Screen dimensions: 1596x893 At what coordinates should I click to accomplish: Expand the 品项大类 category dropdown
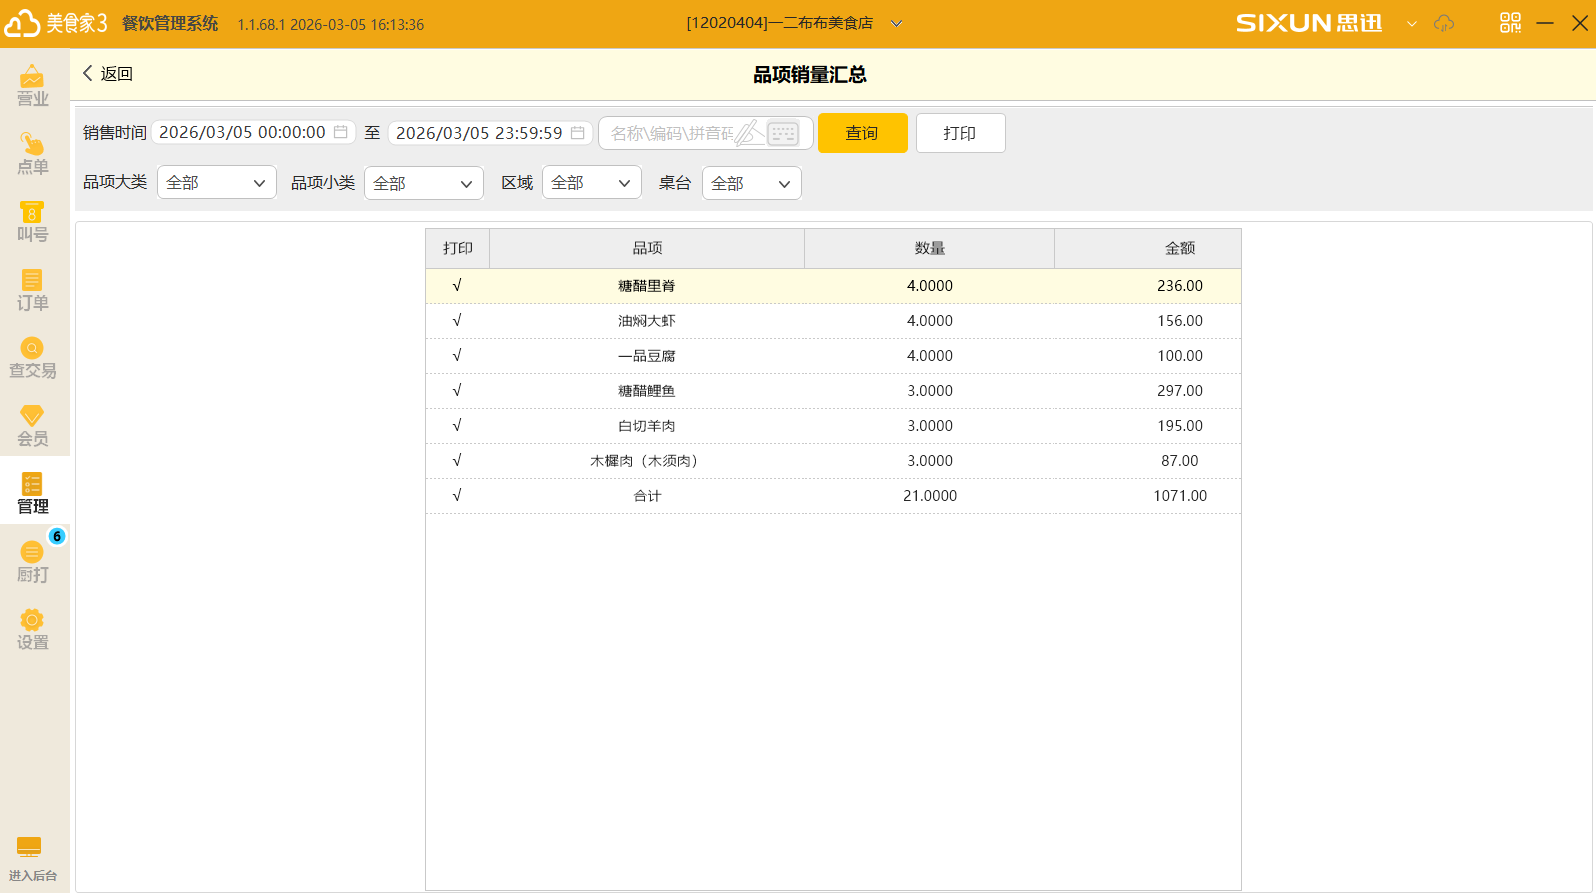point(216,183)
